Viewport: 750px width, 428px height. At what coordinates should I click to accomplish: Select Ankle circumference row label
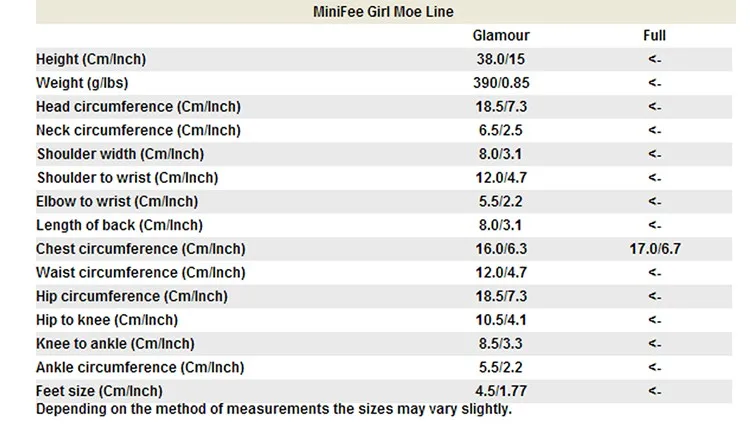140,367
